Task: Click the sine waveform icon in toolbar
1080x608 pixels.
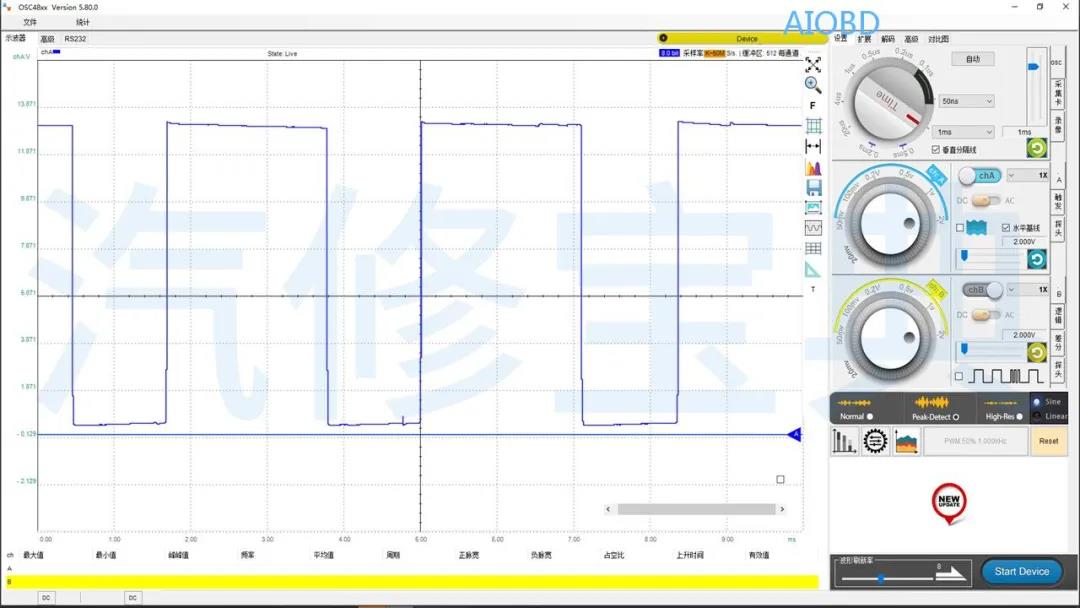Action: [x=813, y=227]
